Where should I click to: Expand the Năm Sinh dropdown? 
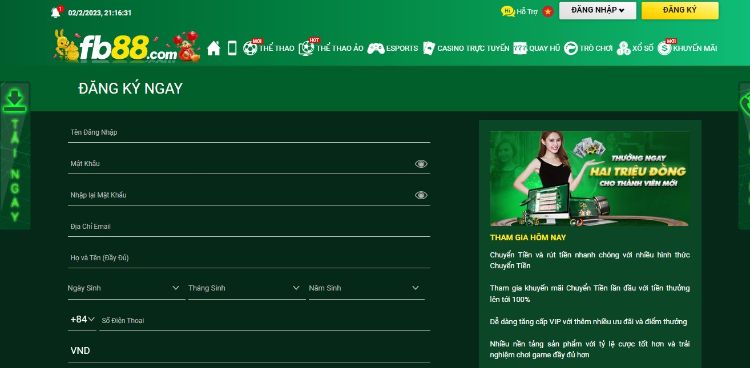click(367, 289)
